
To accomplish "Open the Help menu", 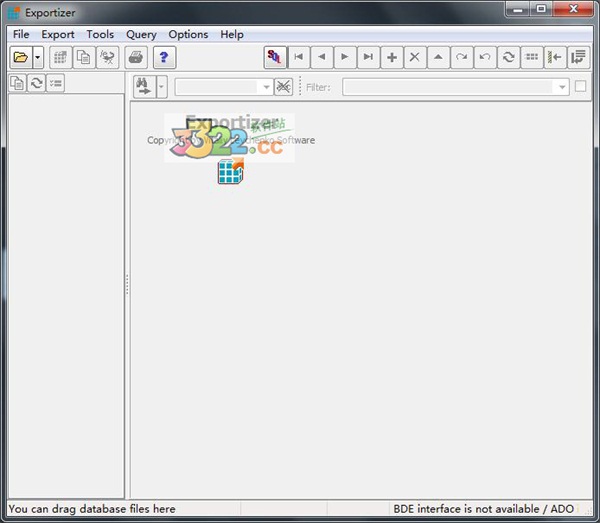I will [x=232, y=34].
